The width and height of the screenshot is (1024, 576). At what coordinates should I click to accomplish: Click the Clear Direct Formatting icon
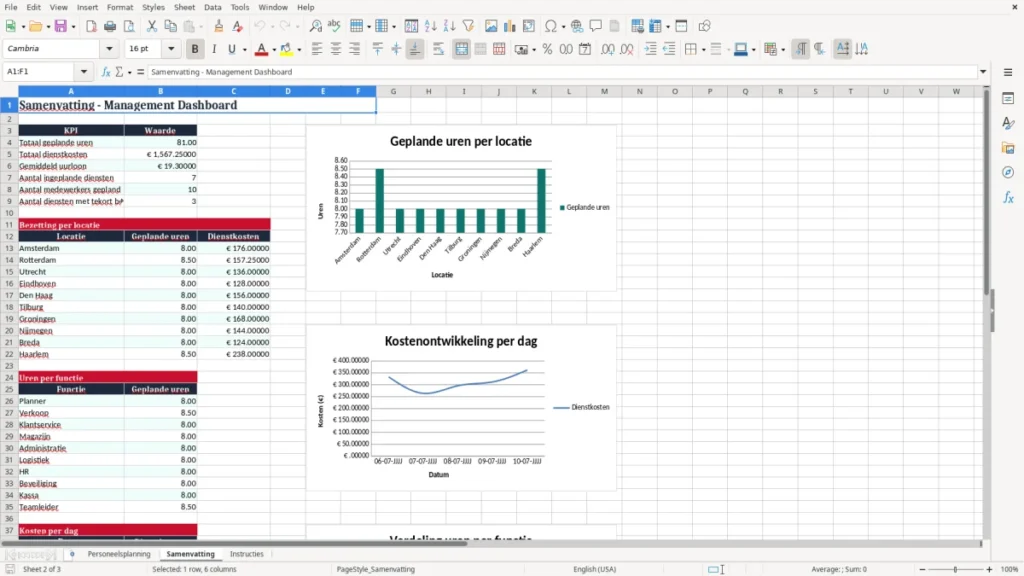pyautogui.click(x=238, y=26)
